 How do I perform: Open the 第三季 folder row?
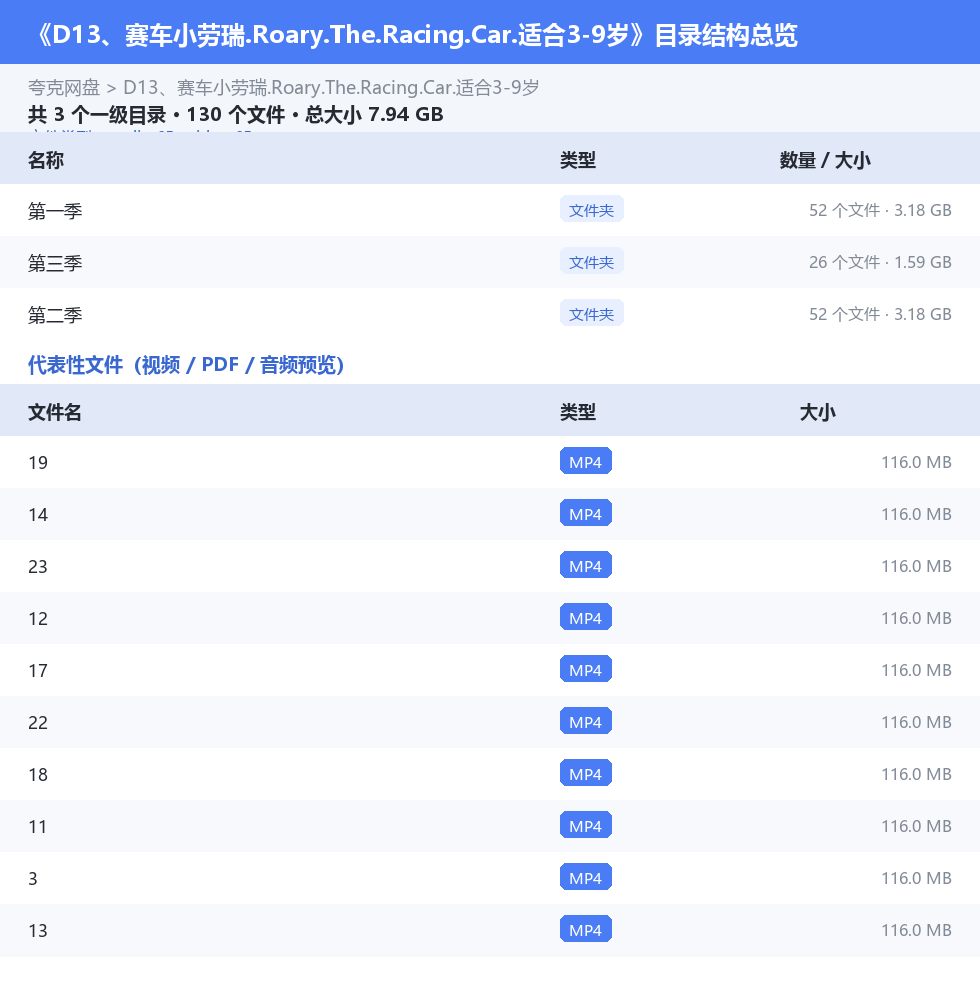click(490, 262)
